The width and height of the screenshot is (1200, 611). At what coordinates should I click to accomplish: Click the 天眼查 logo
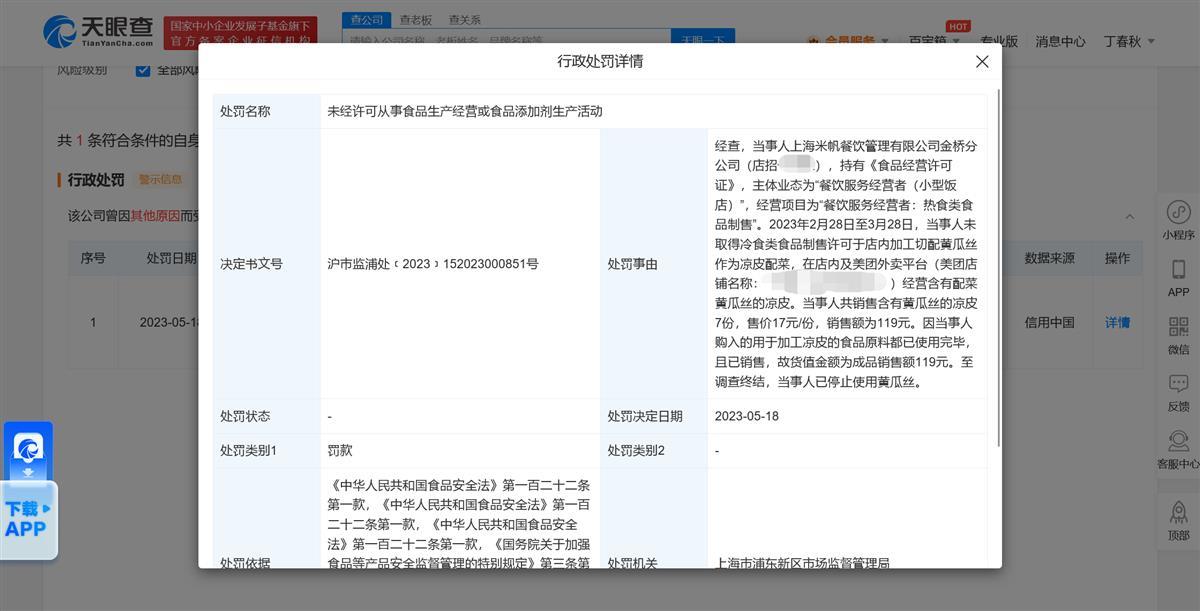[98, 31]
